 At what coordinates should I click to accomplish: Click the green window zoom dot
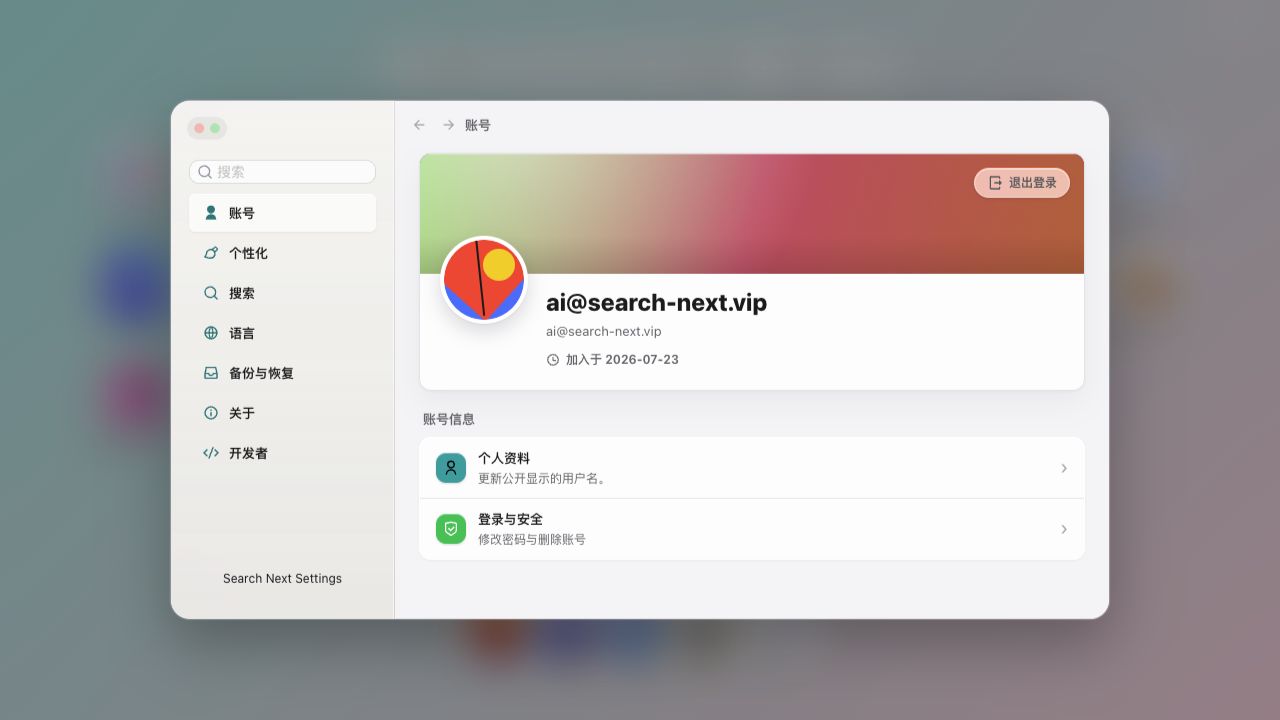(x=215, y=128)
